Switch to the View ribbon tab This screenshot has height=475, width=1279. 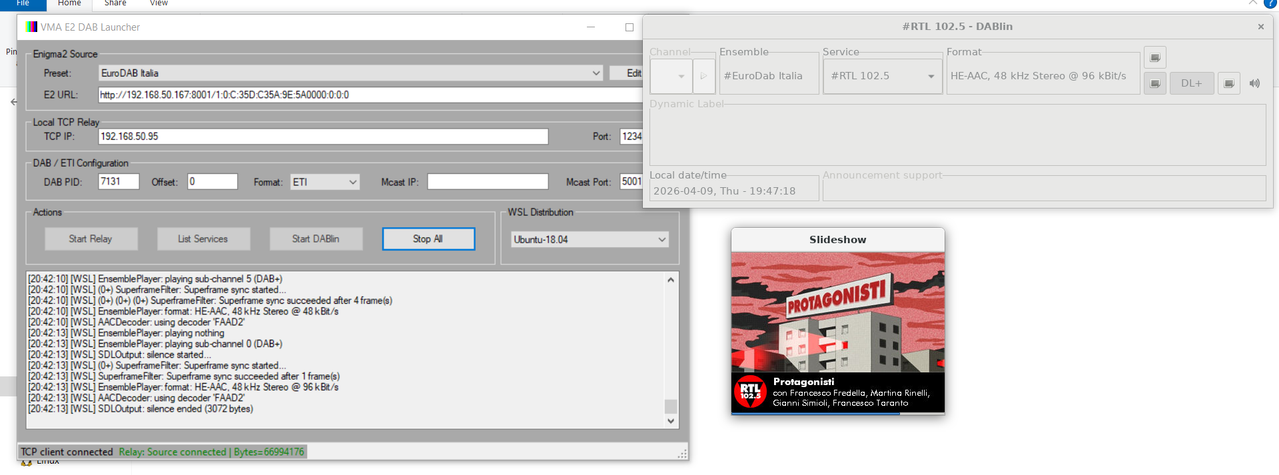pyautogui.click(x=158, y=4)
